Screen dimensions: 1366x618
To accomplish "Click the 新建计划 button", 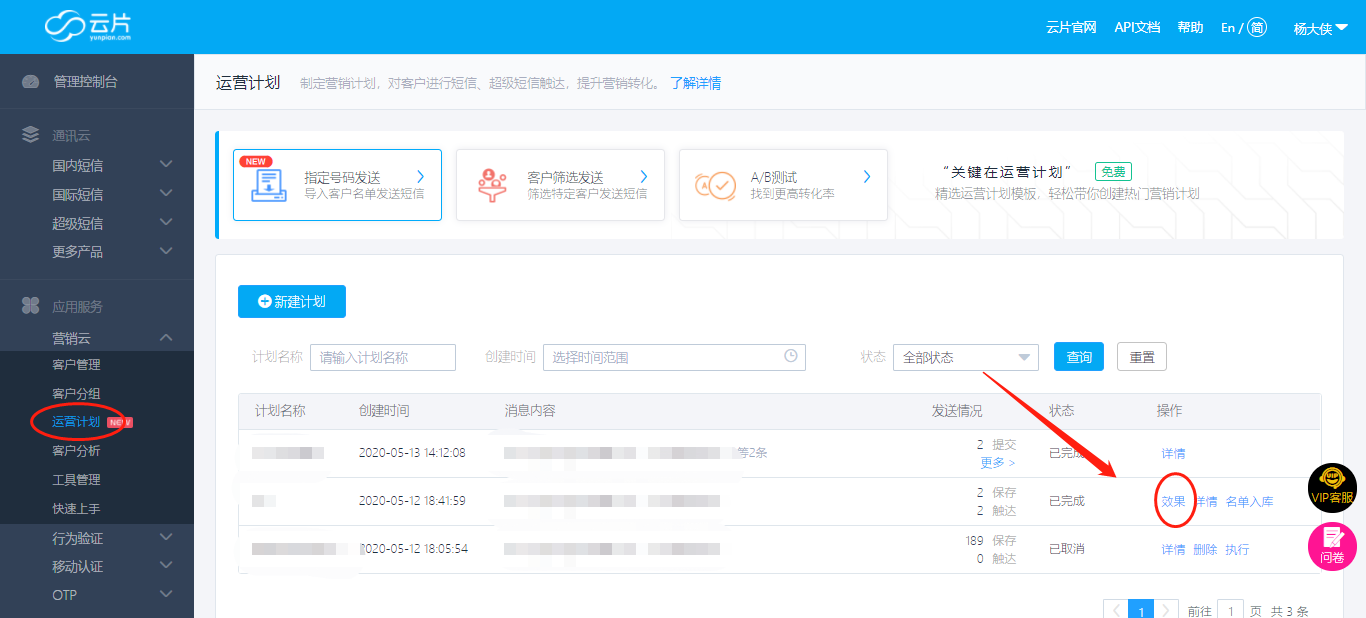I will coord(292,301).
